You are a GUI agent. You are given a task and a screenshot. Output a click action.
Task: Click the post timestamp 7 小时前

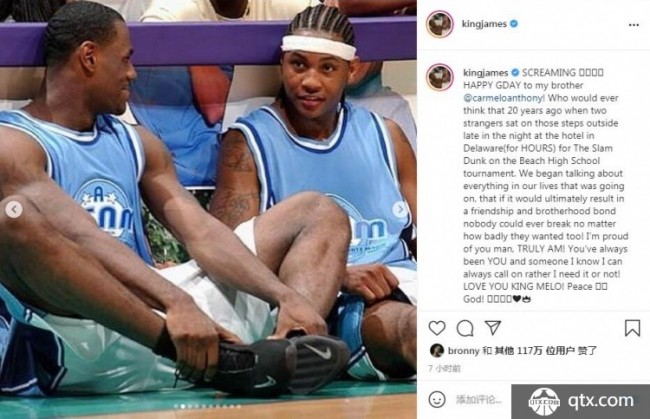tap(444, 368)
